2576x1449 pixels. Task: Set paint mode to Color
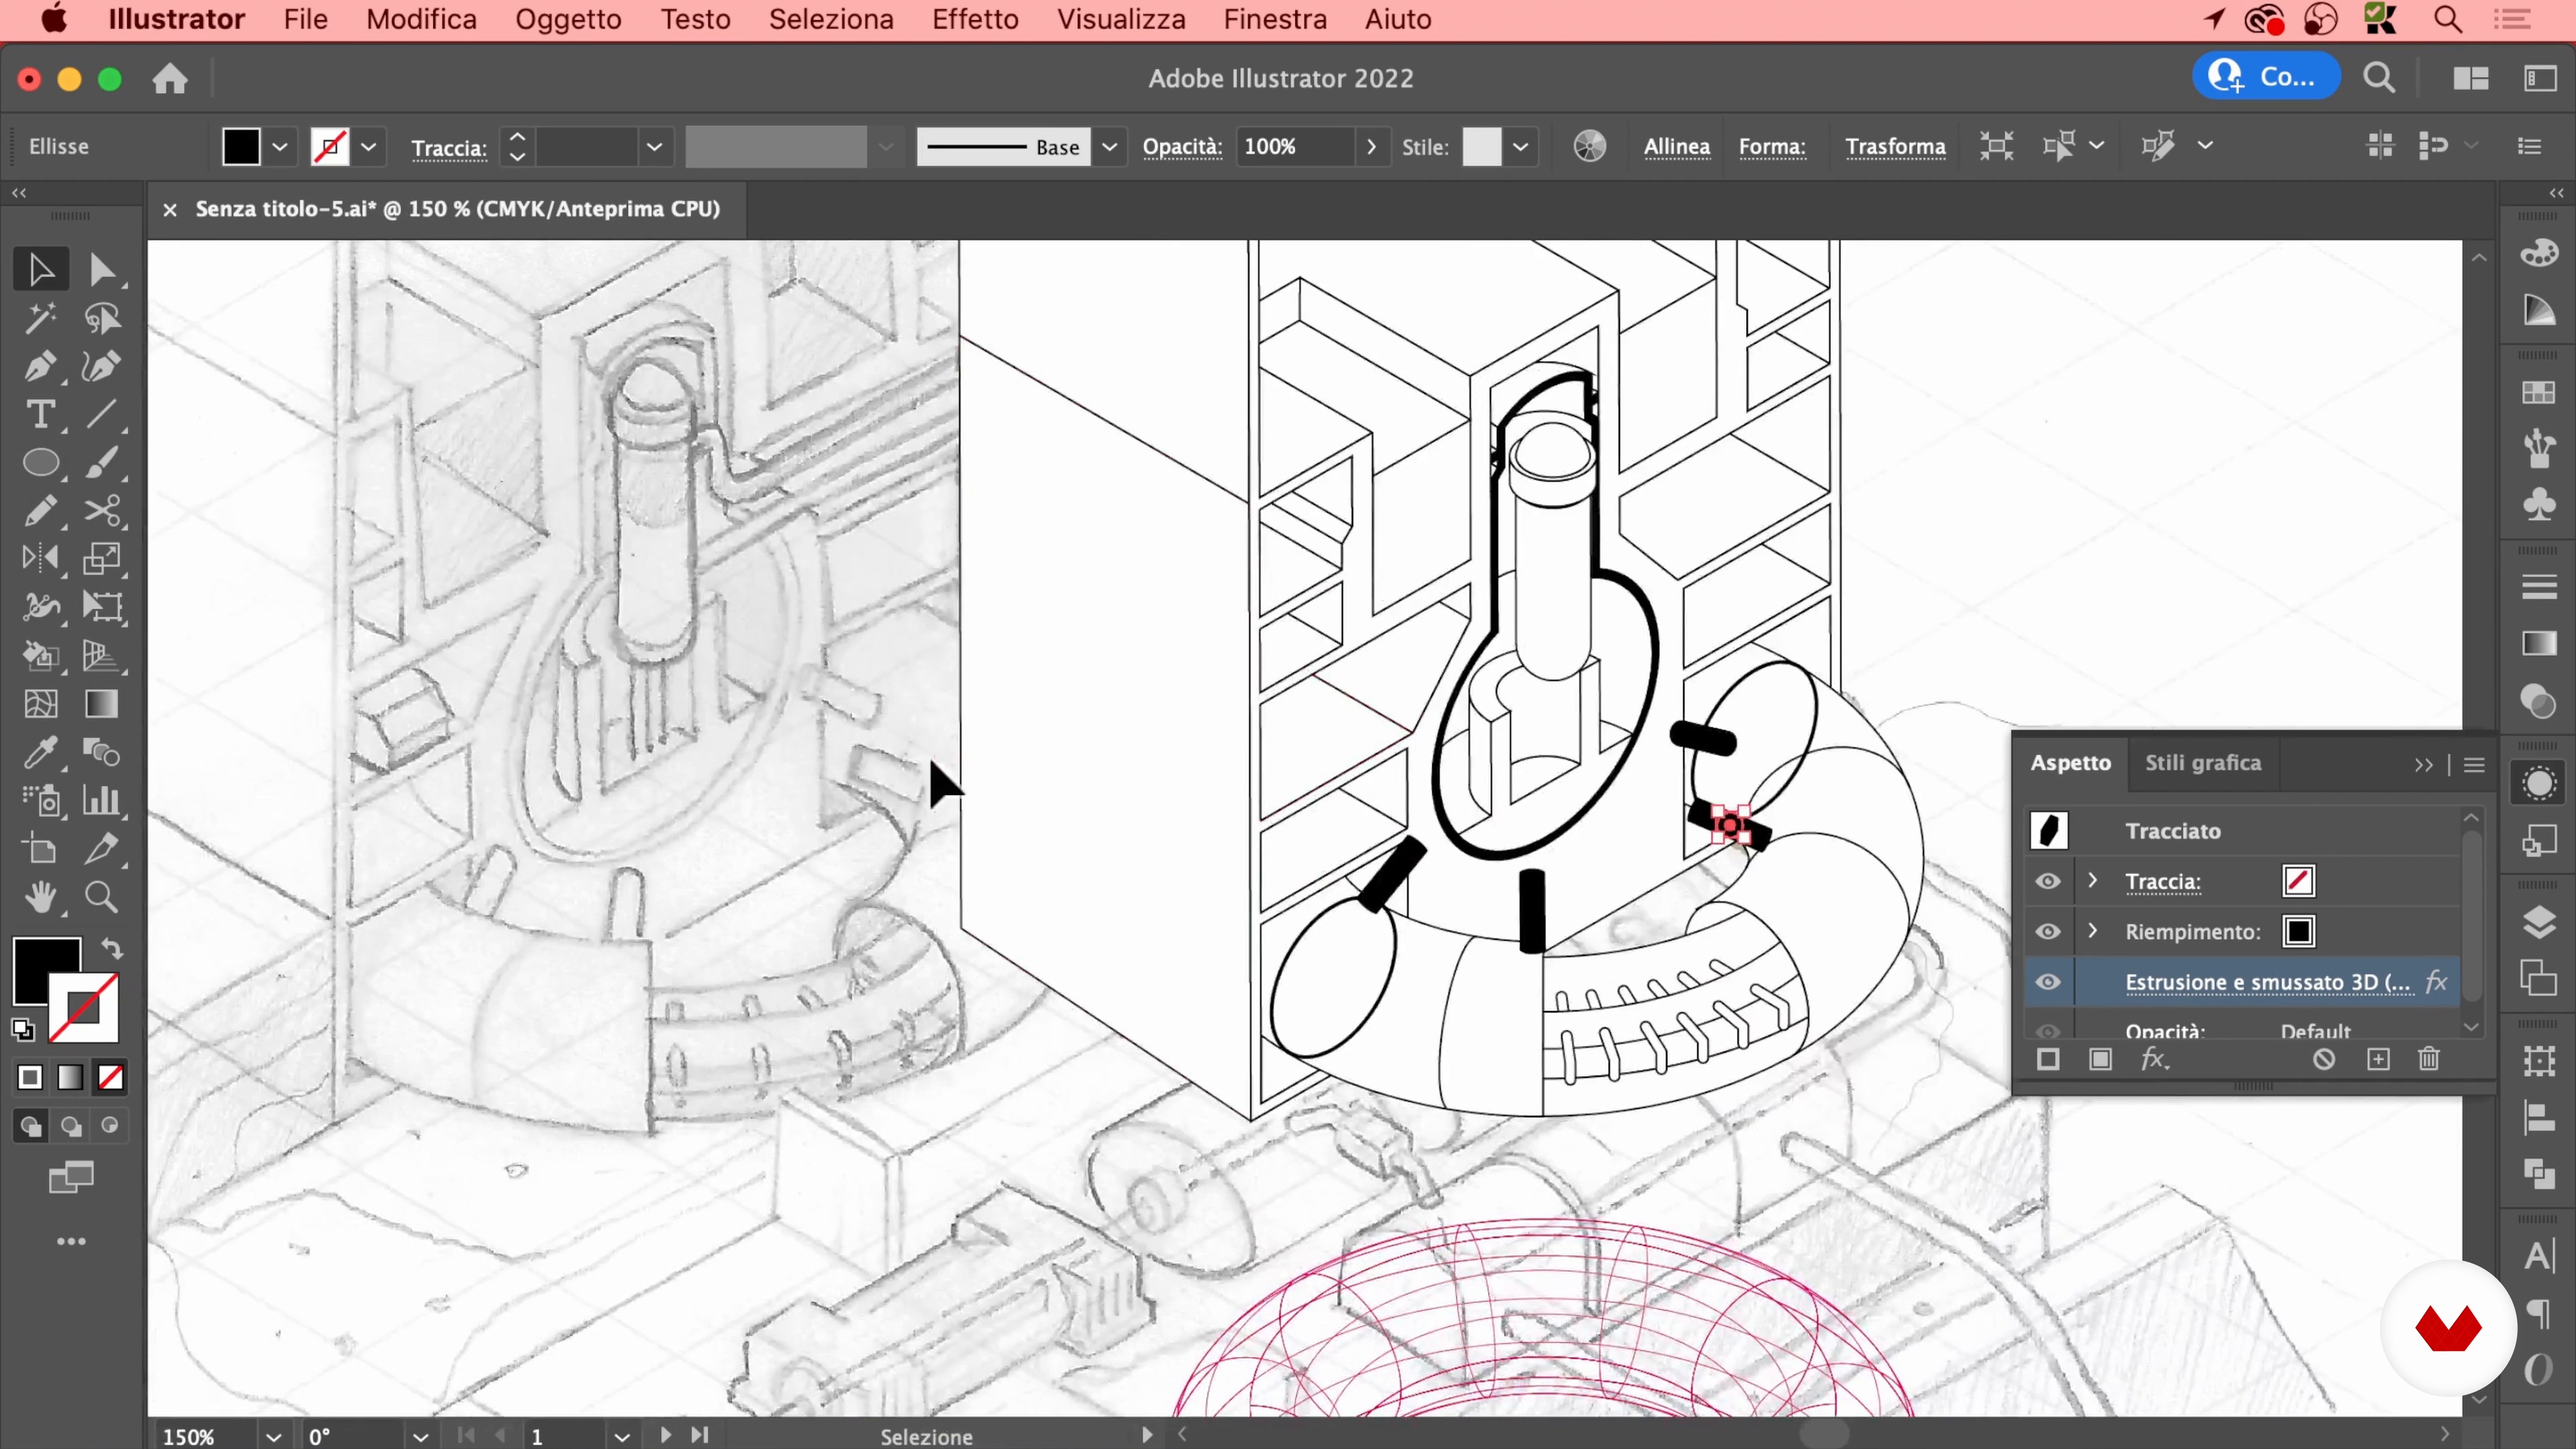[30, 1077]
